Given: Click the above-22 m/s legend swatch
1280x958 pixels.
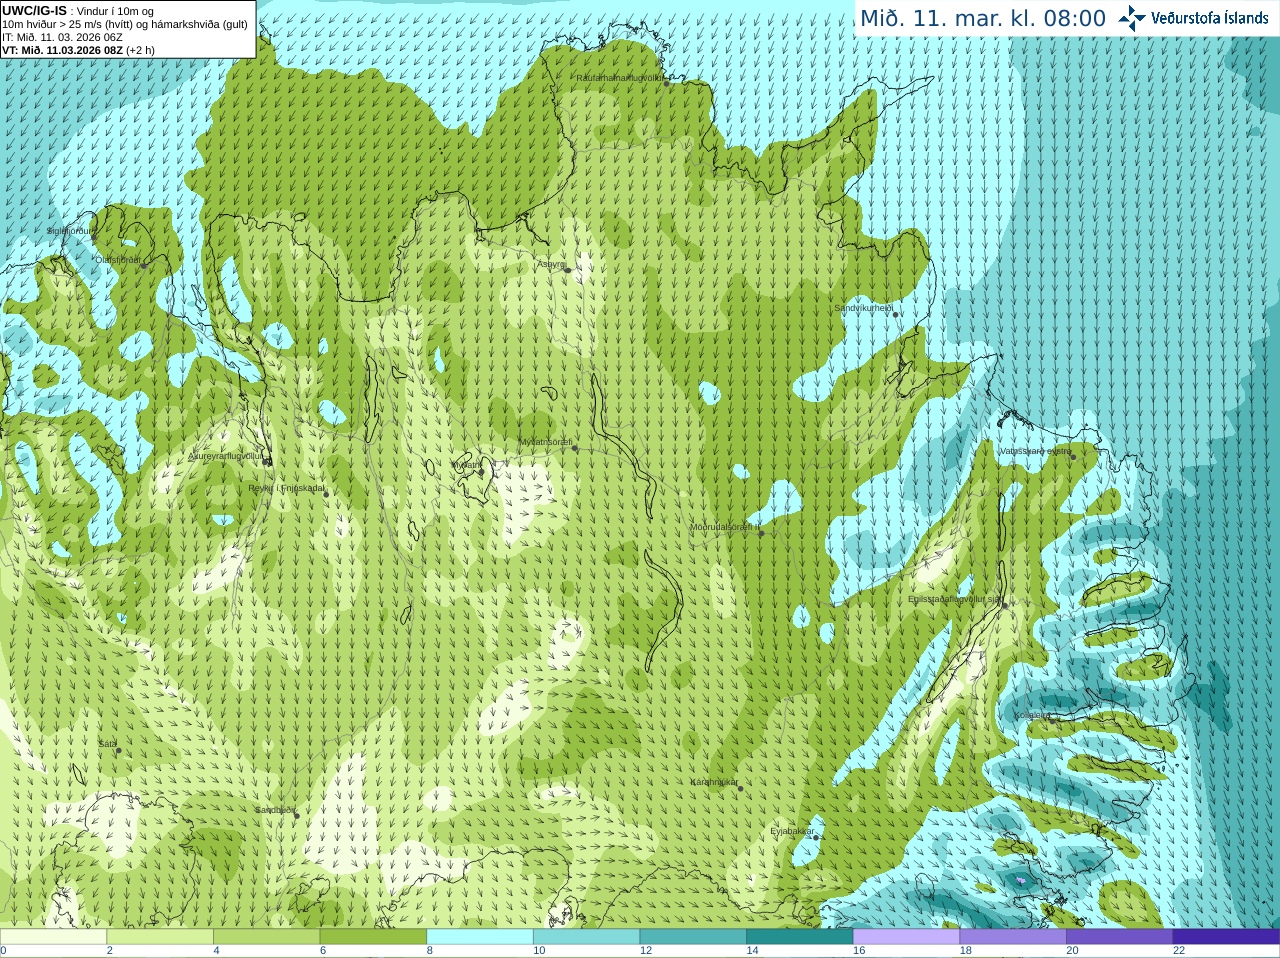Looking at the screenshot, I should pos(1226,937).
